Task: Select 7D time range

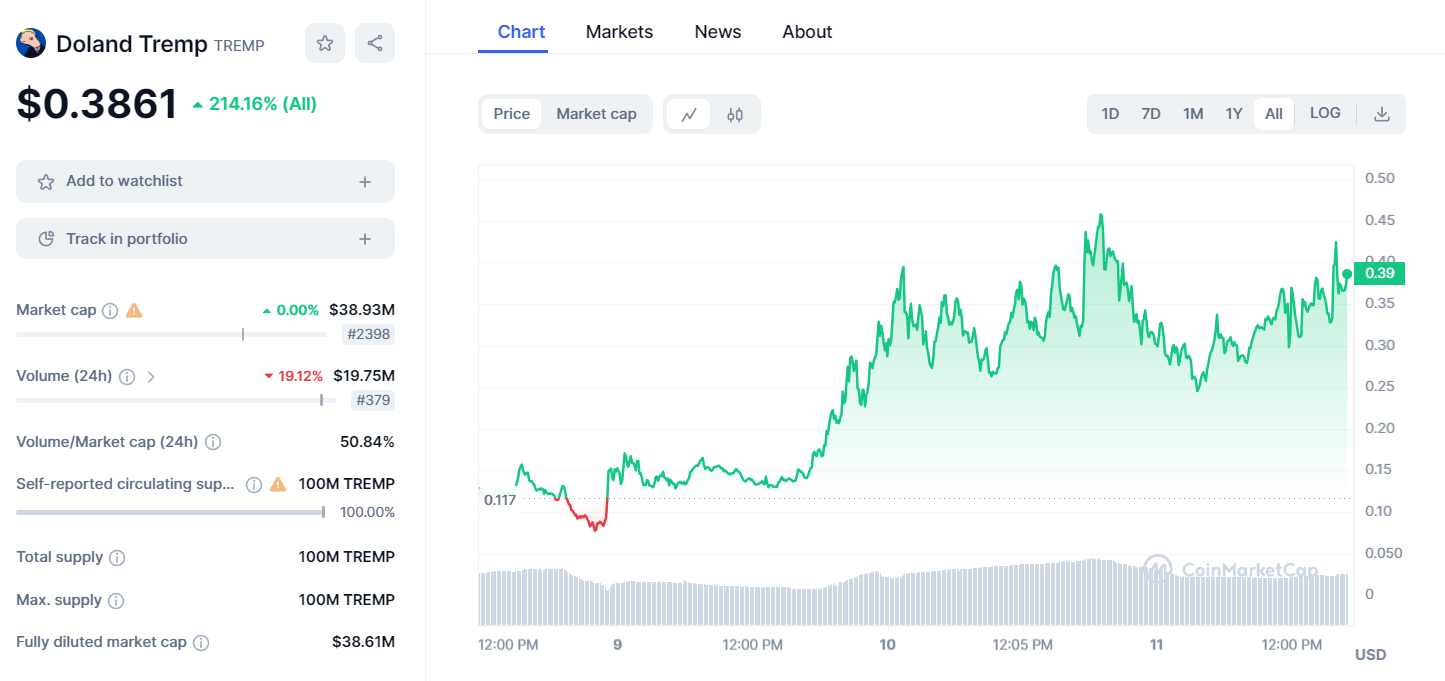Action: point(1151,114)
